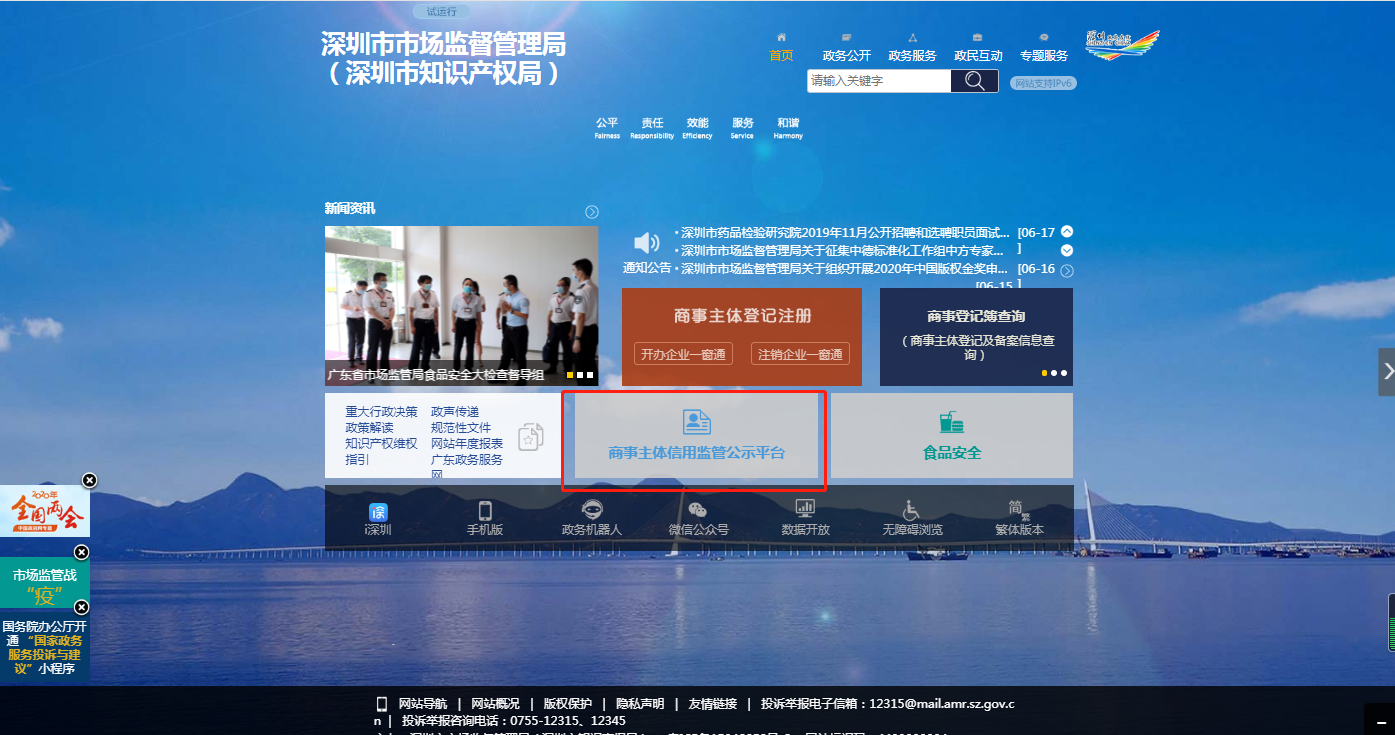
Task: Click the Shenzhen rainbow logo
Action: coord(1122,45)
